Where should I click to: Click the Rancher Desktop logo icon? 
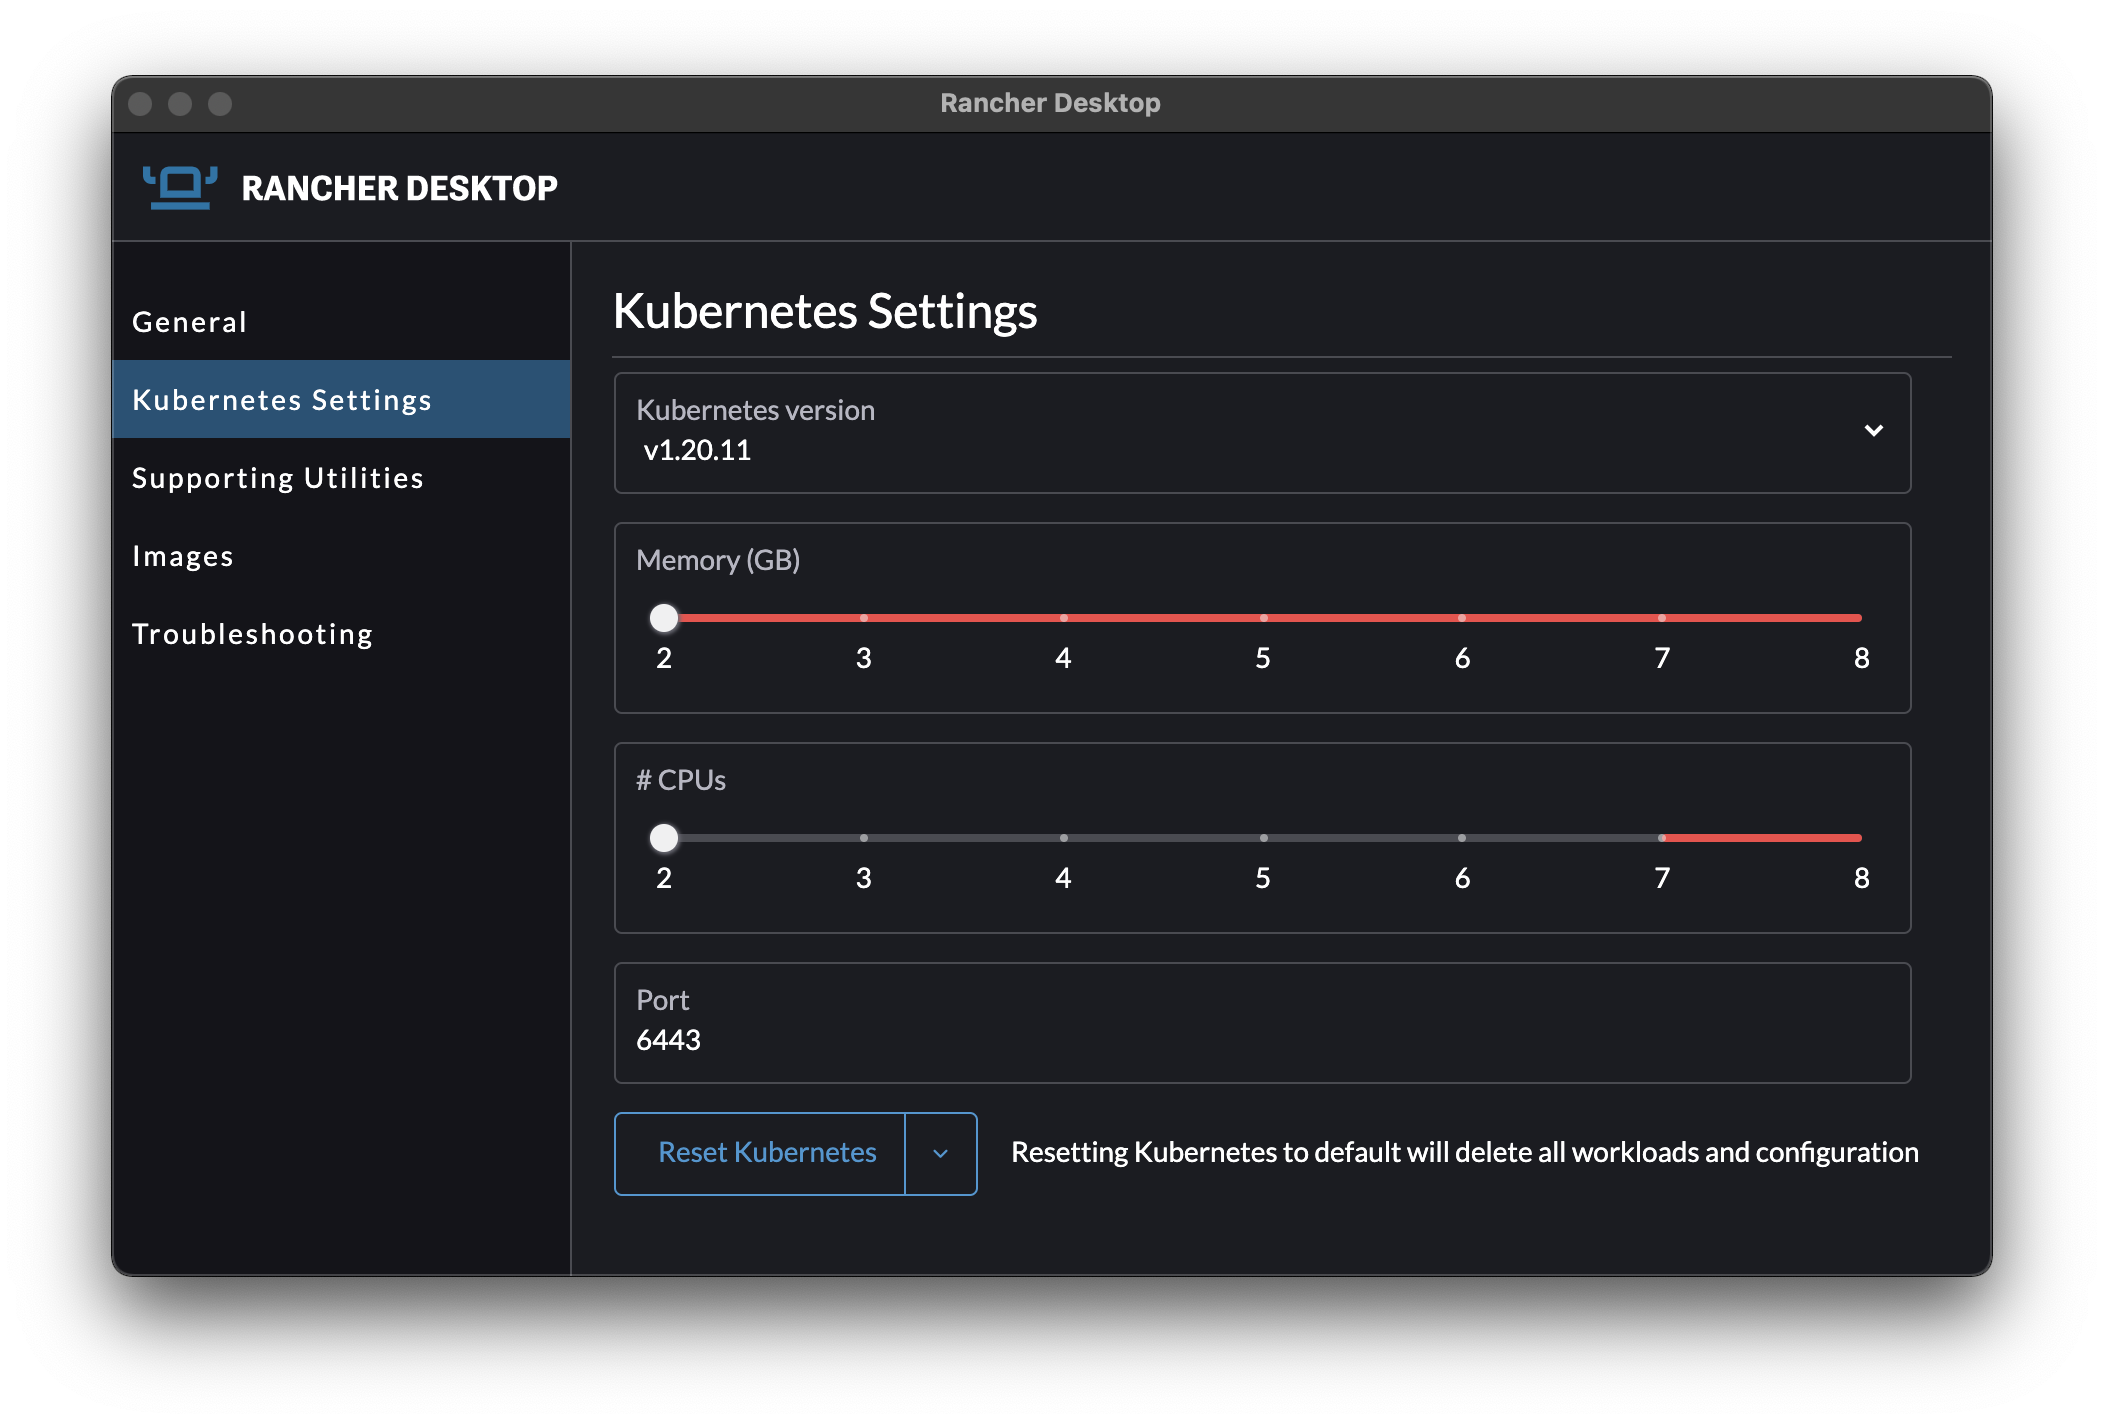click(180, 186)
